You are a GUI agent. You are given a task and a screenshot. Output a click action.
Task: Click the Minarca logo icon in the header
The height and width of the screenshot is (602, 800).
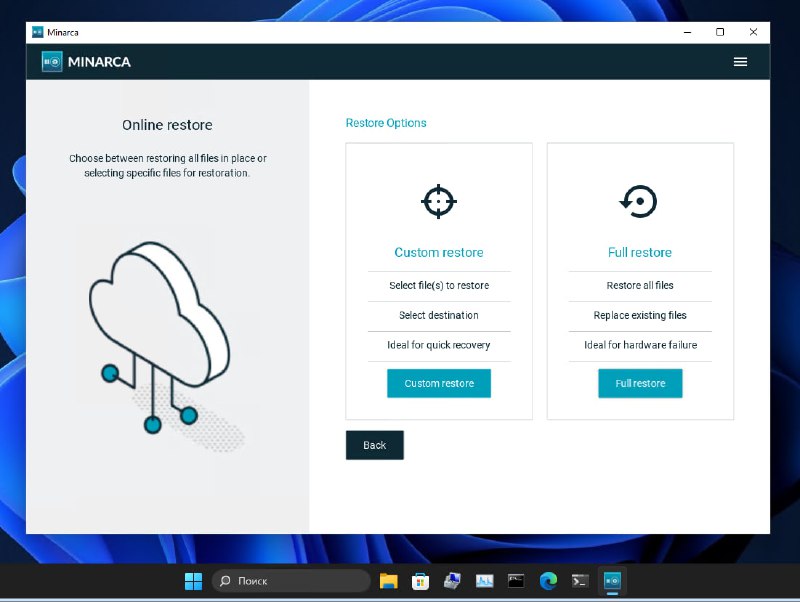point(52,62)
